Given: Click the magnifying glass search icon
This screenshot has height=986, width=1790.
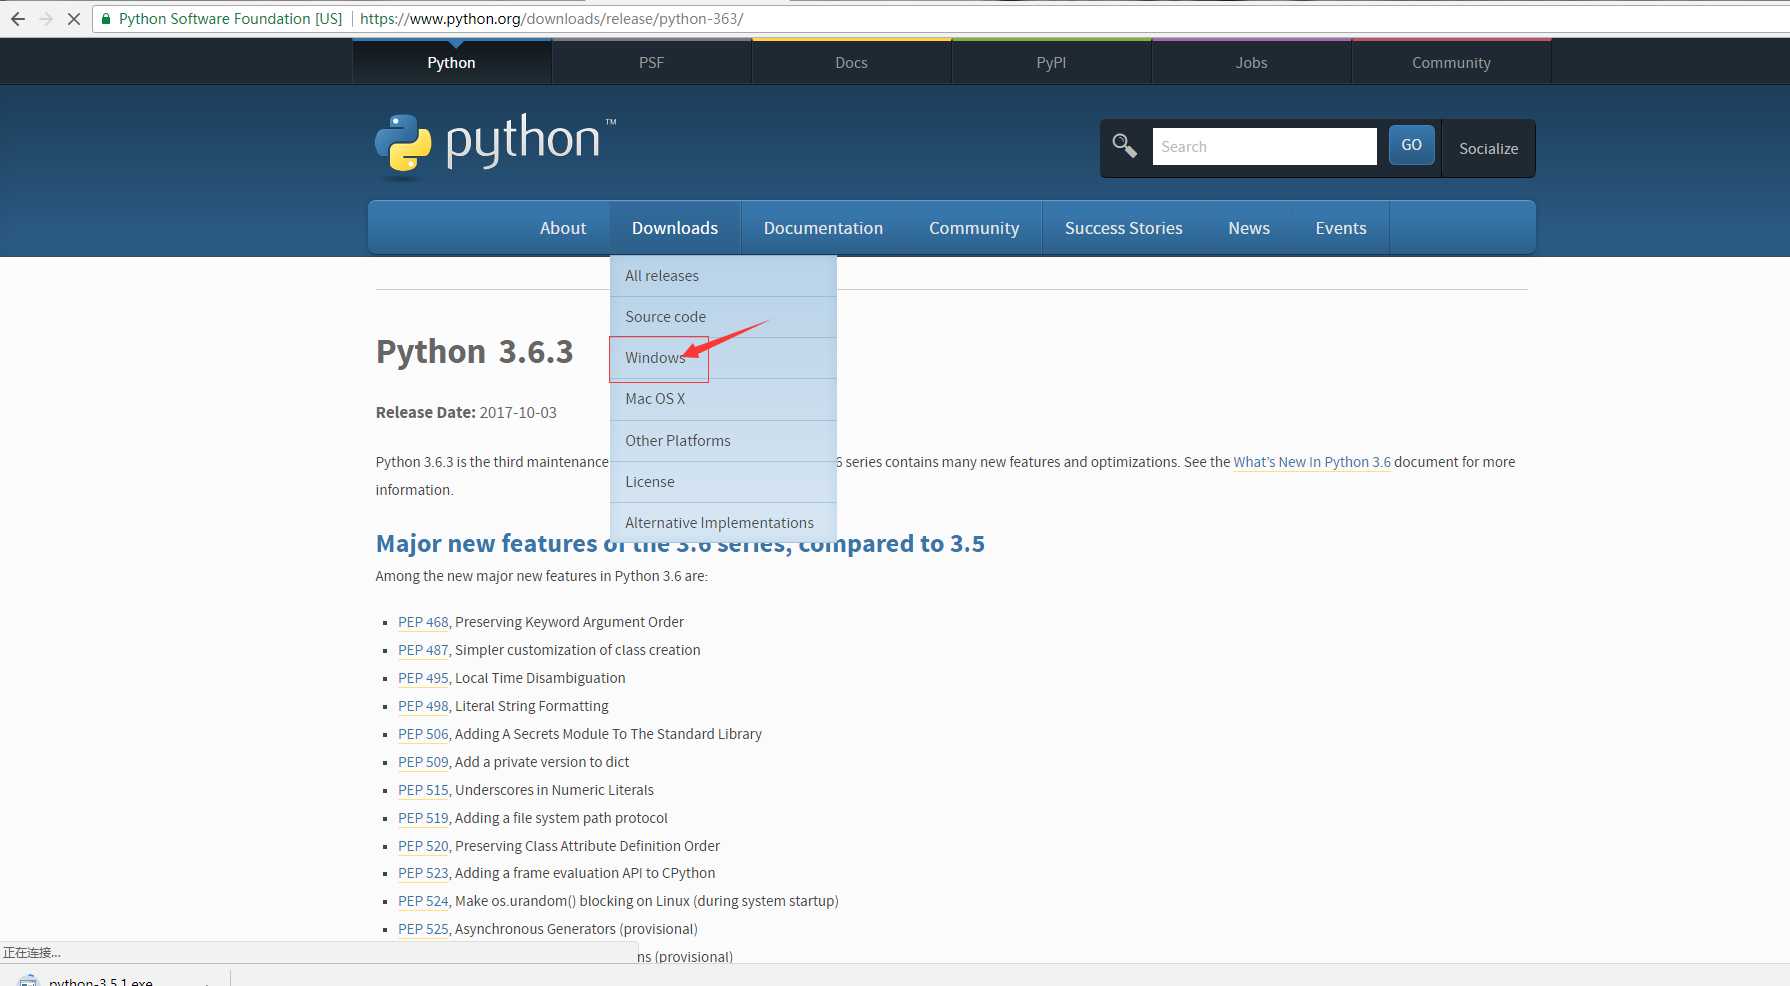Looking at the screenshot, I should (1124, 146).
